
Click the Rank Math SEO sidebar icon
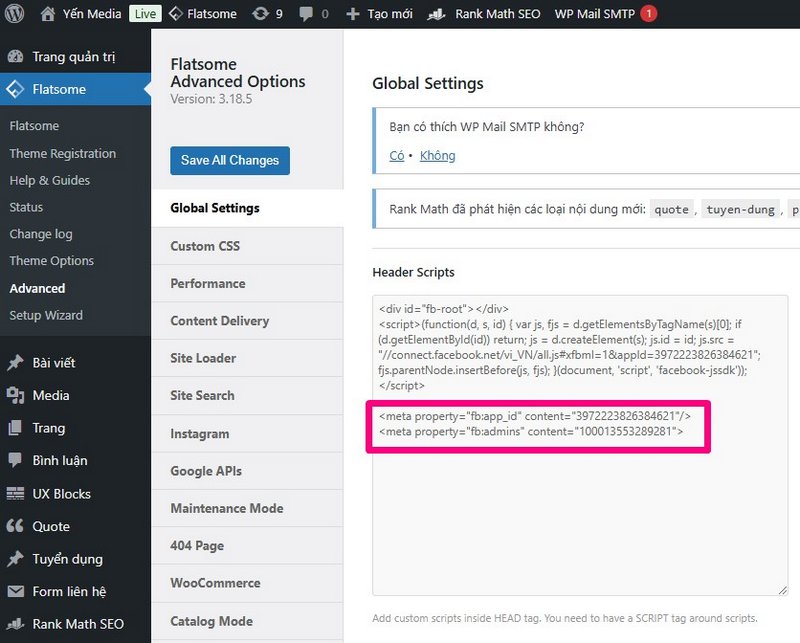pyautogui.click(x=15, y=624)
